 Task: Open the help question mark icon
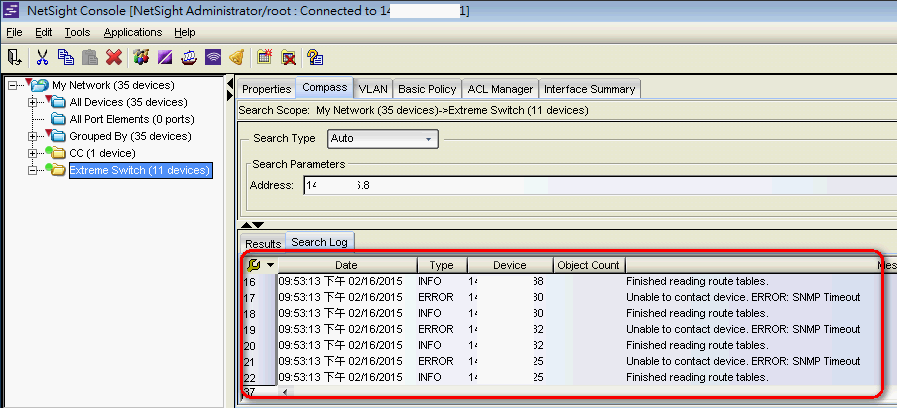click(x=315, y=57)
